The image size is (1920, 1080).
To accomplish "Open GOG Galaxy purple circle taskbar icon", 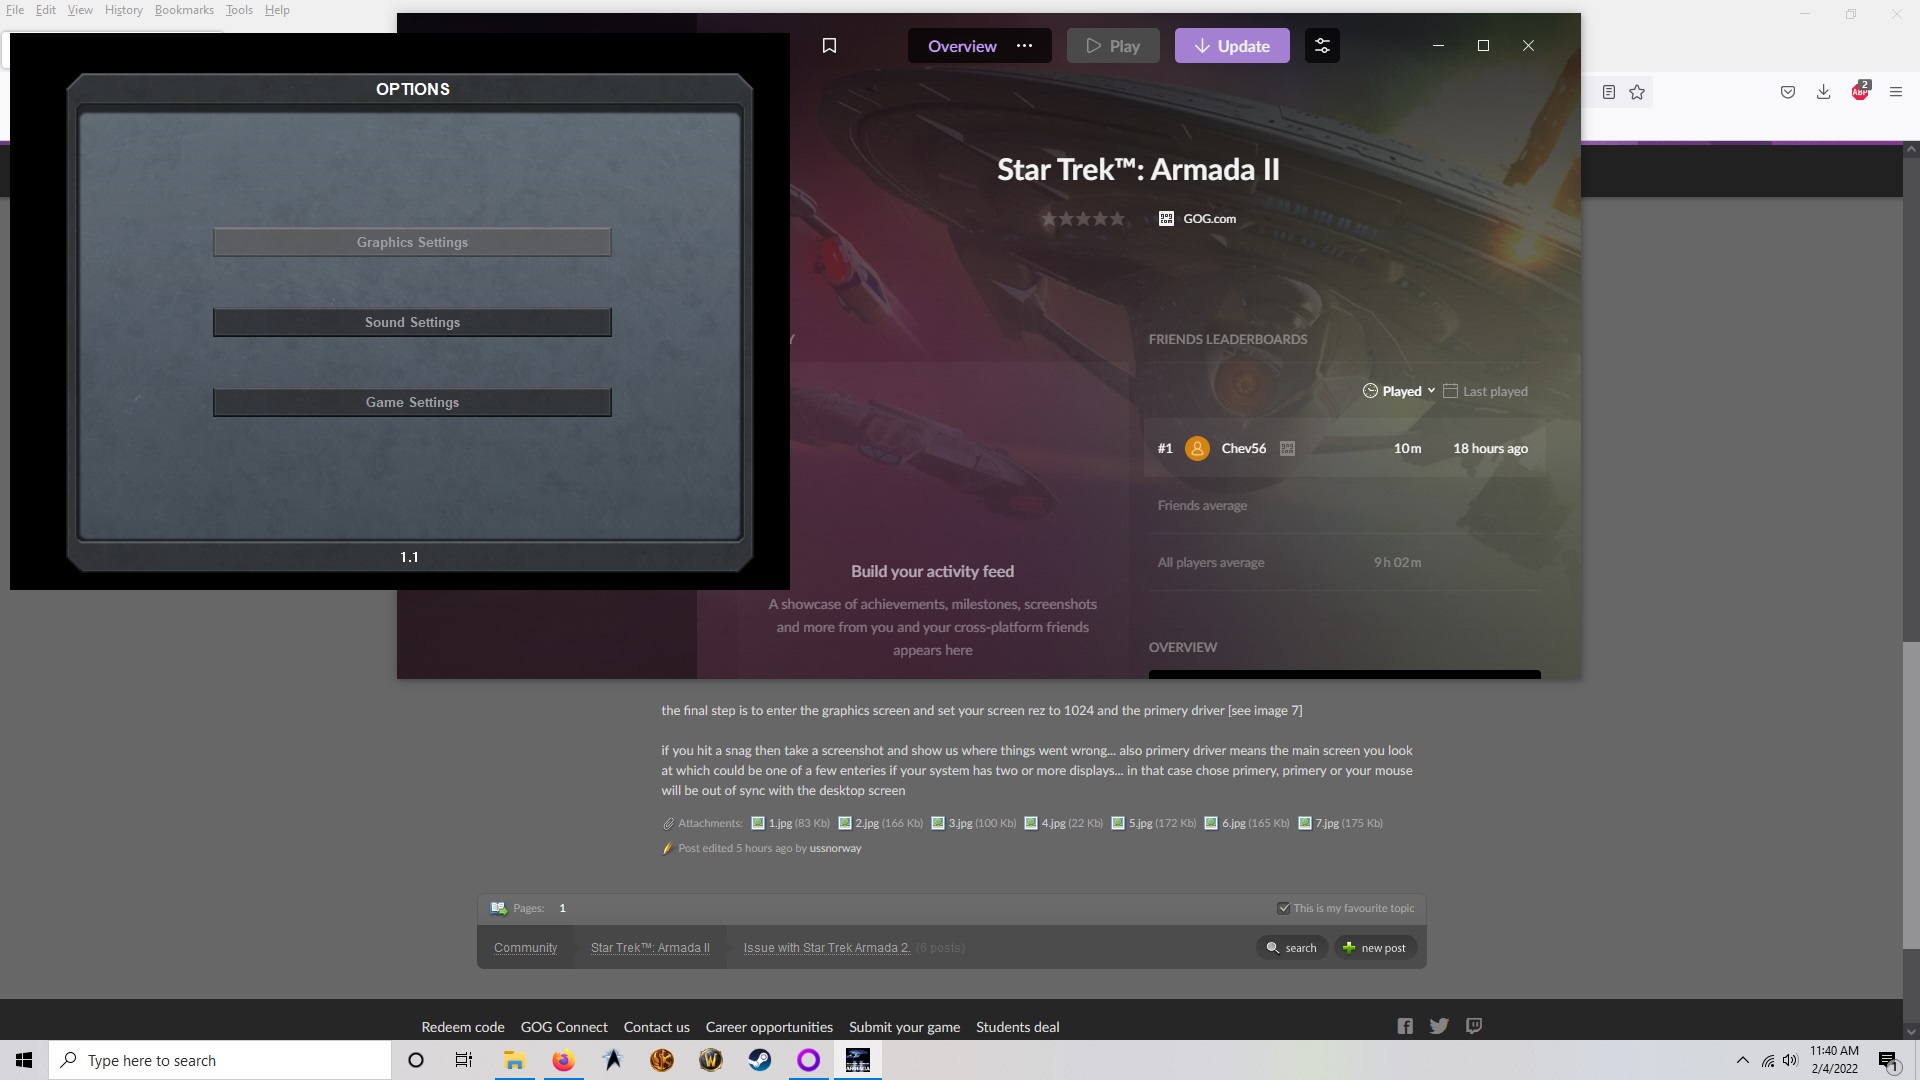I will (x=808, y=1060).
